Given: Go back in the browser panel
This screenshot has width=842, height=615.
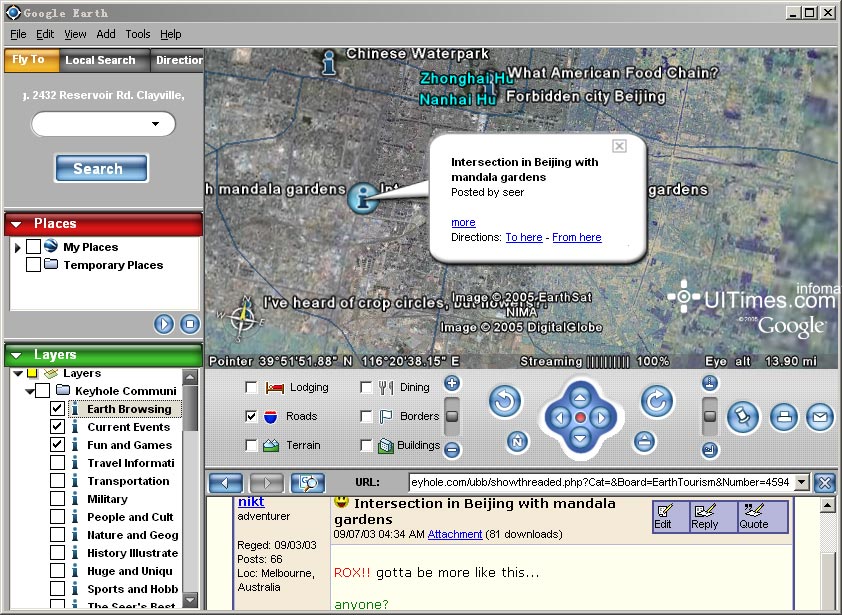Looking at the screenshot, I should tap(226, 483).
